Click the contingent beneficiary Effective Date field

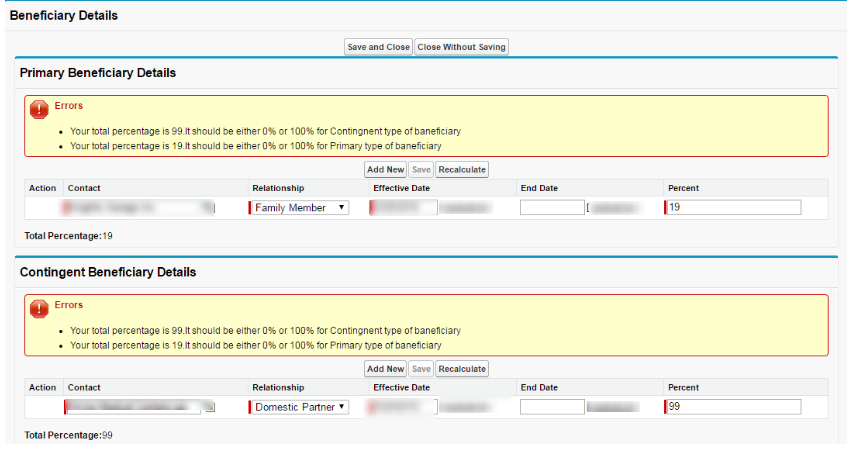coord(404,407)
